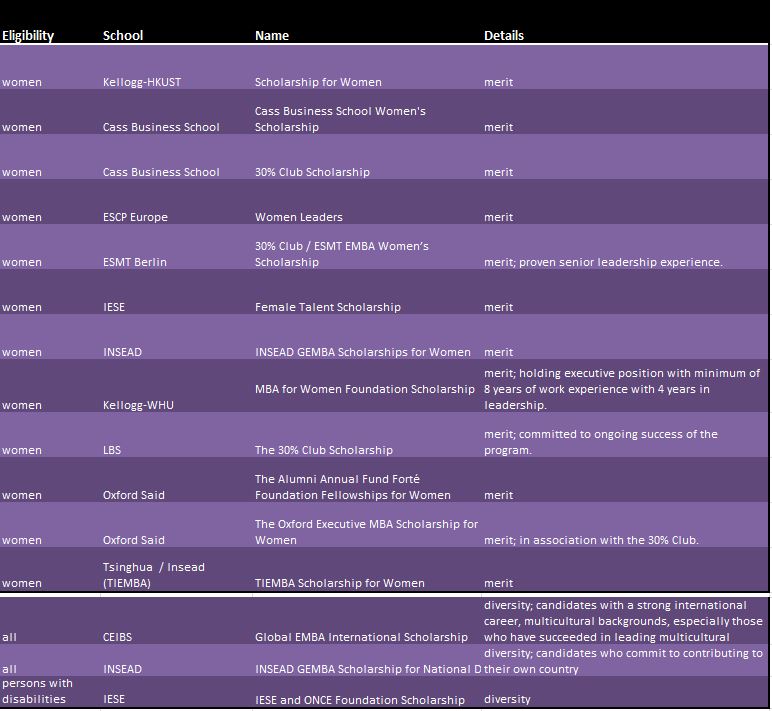Click the Details column header
772x711 pixels.
point(504,35)
